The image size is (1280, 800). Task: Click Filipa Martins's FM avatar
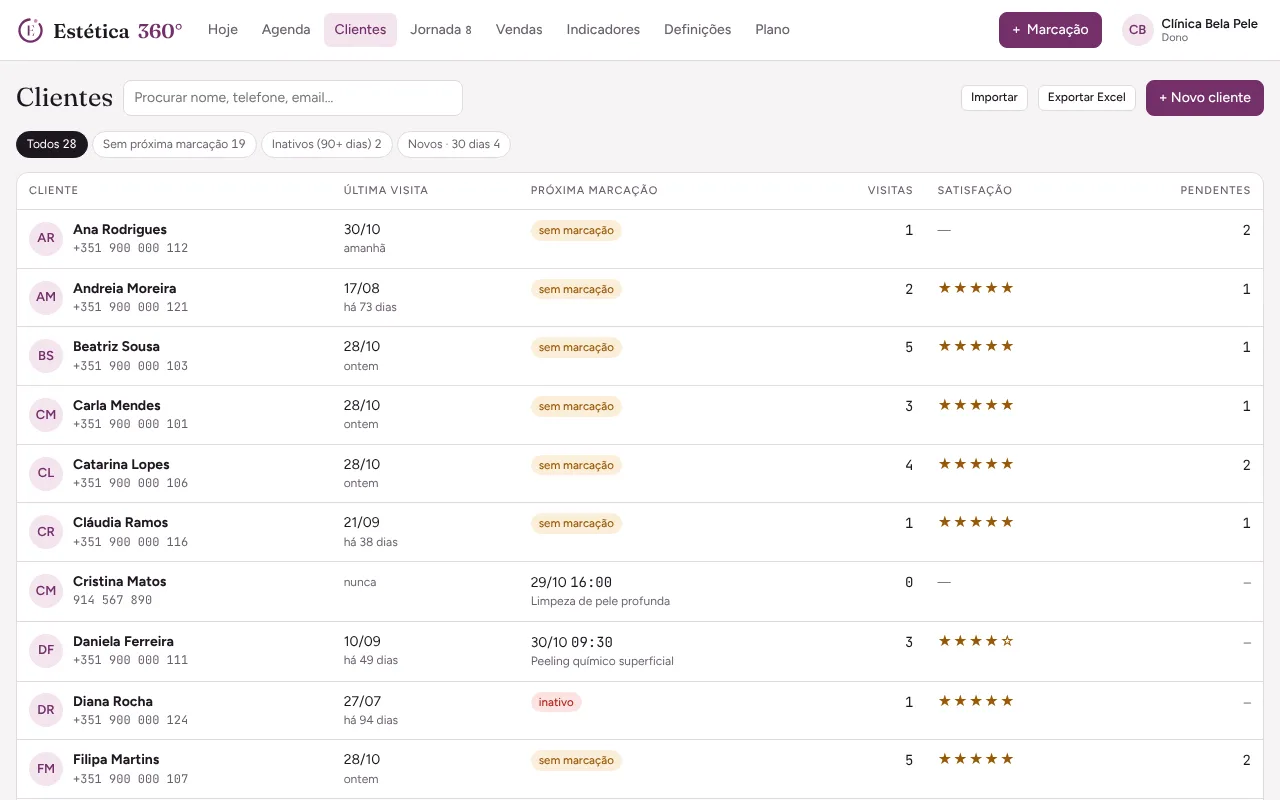tap(46, 769)
